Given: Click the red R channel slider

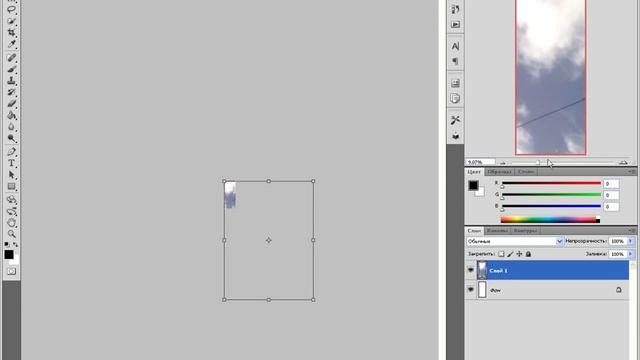Looking at the screenshot, I should coord(551,183).
